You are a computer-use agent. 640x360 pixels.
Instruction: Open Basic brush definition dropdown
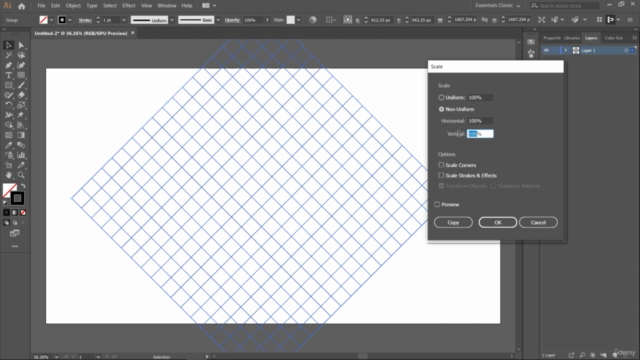coord(218,20)
